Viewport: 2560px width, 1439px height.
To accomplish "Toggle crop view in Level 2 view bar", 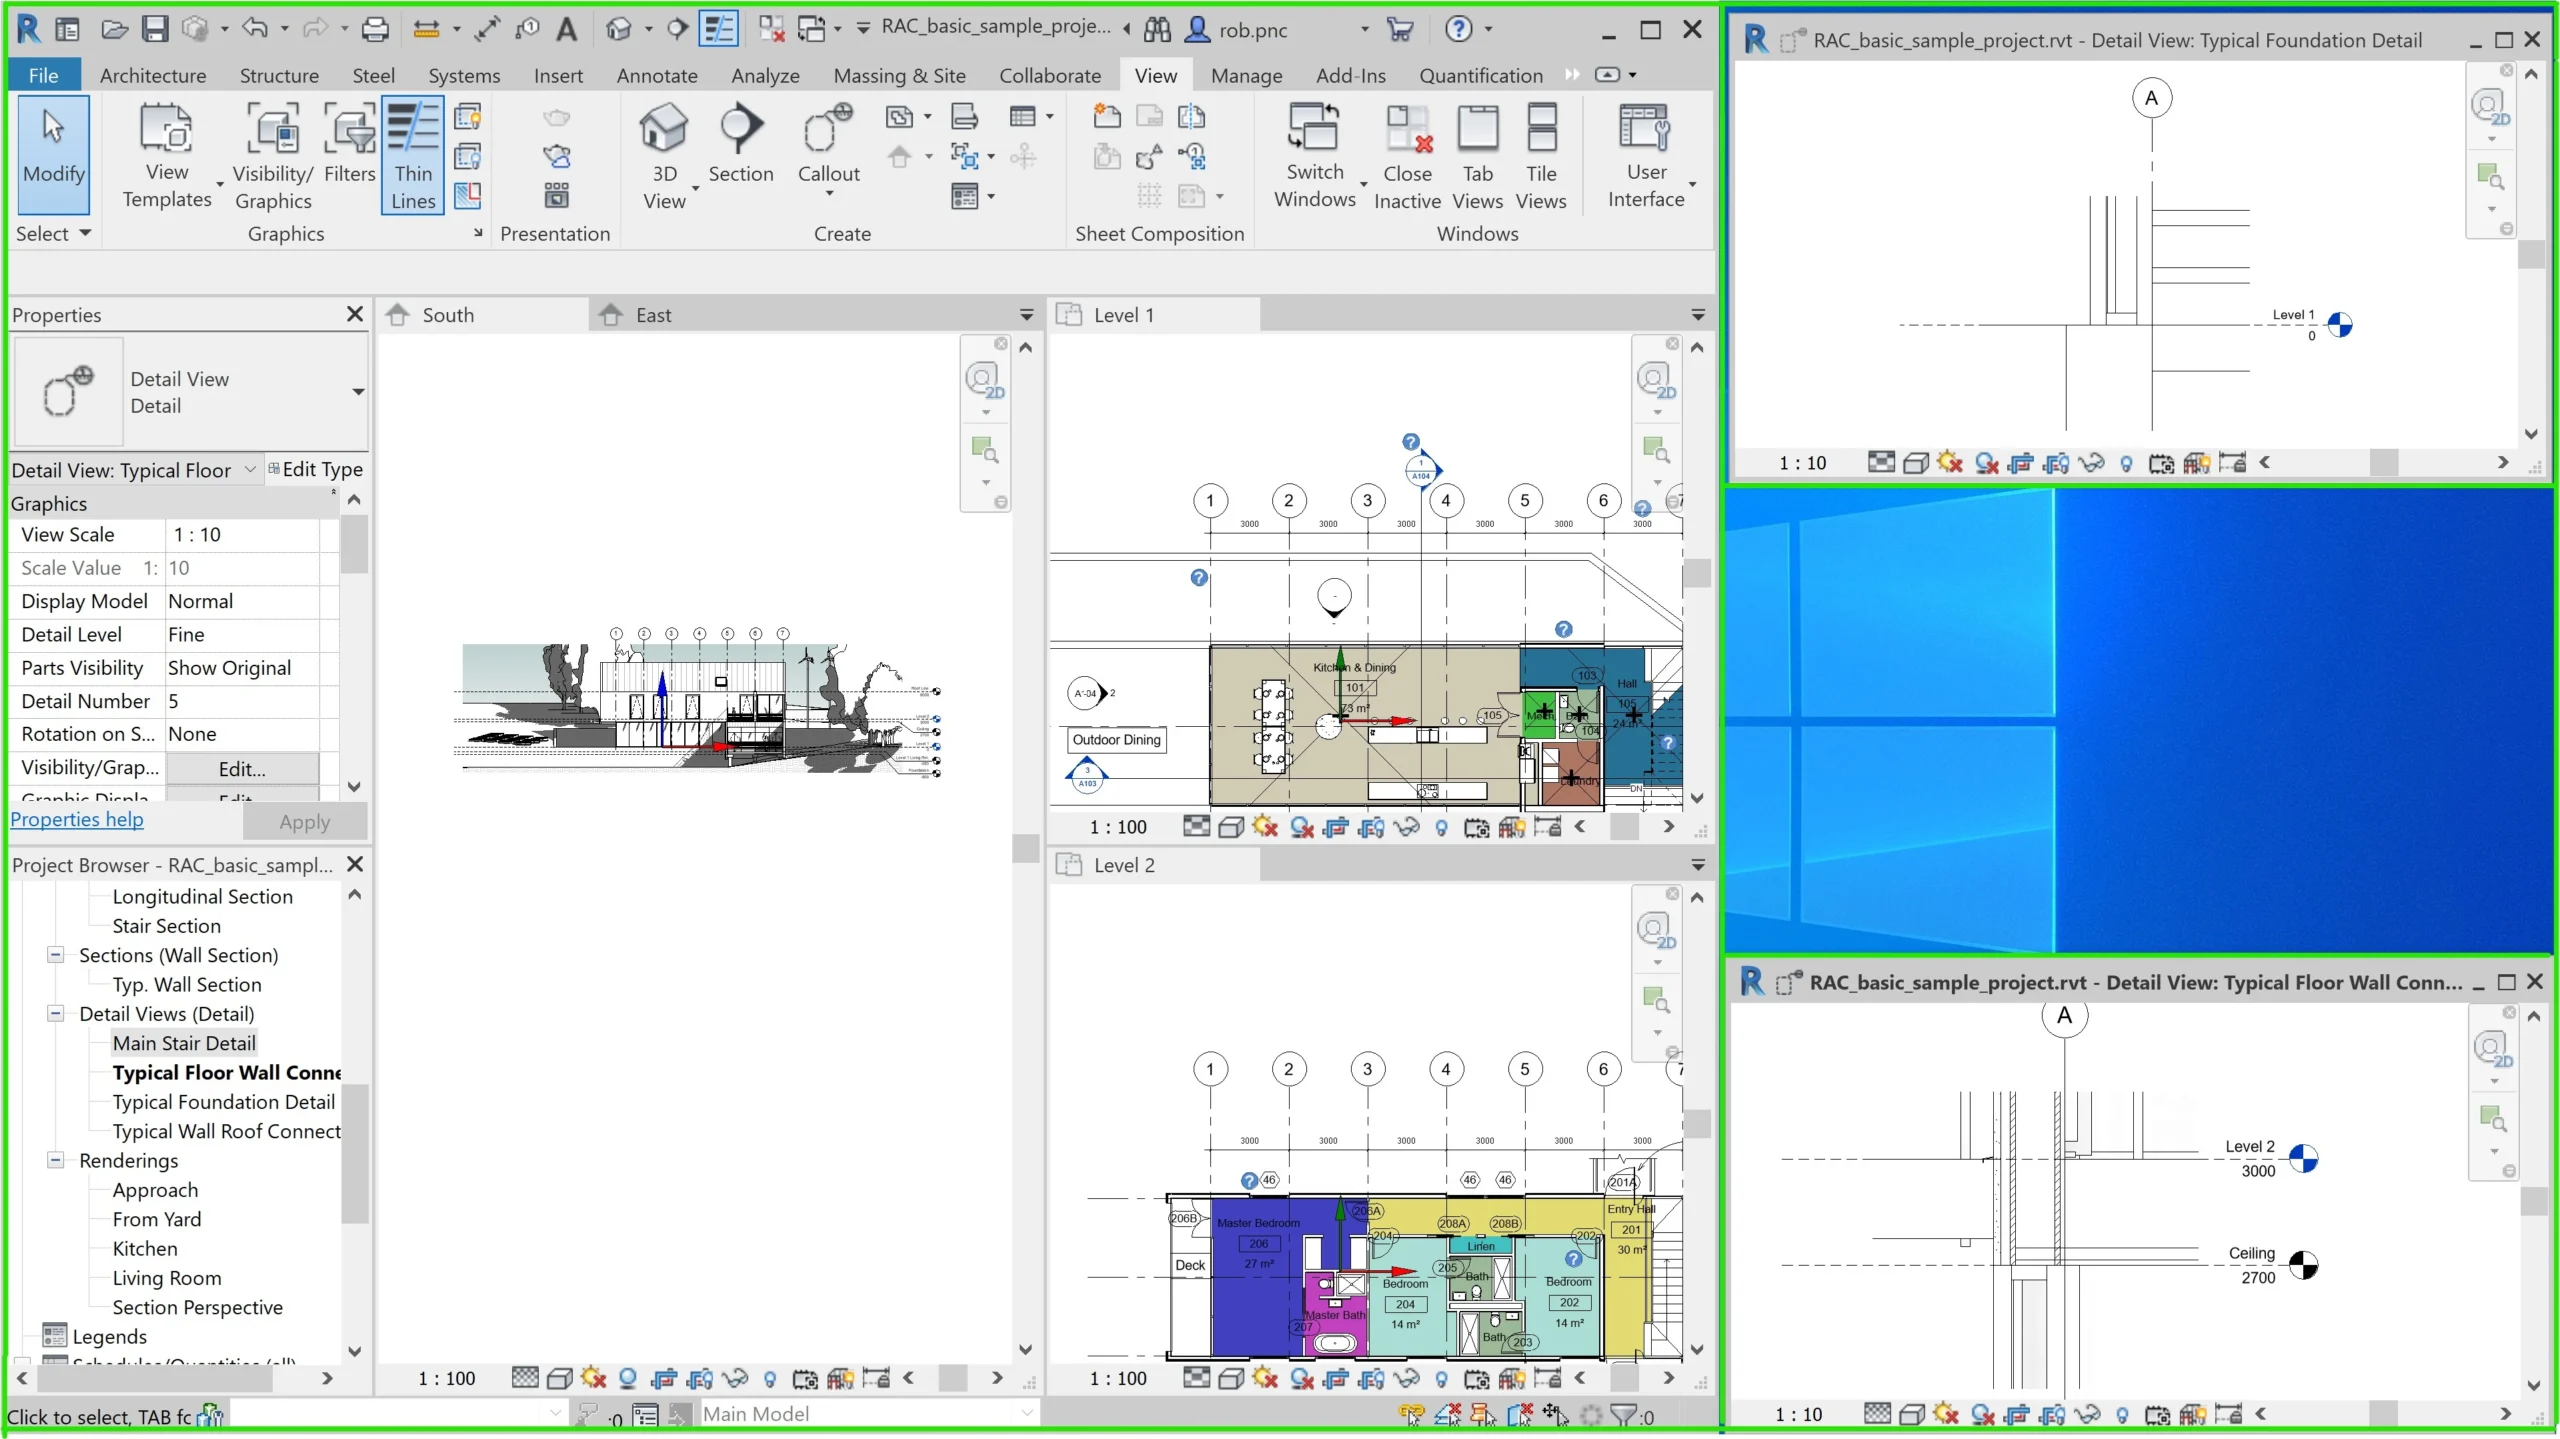I will 1336,1379.
